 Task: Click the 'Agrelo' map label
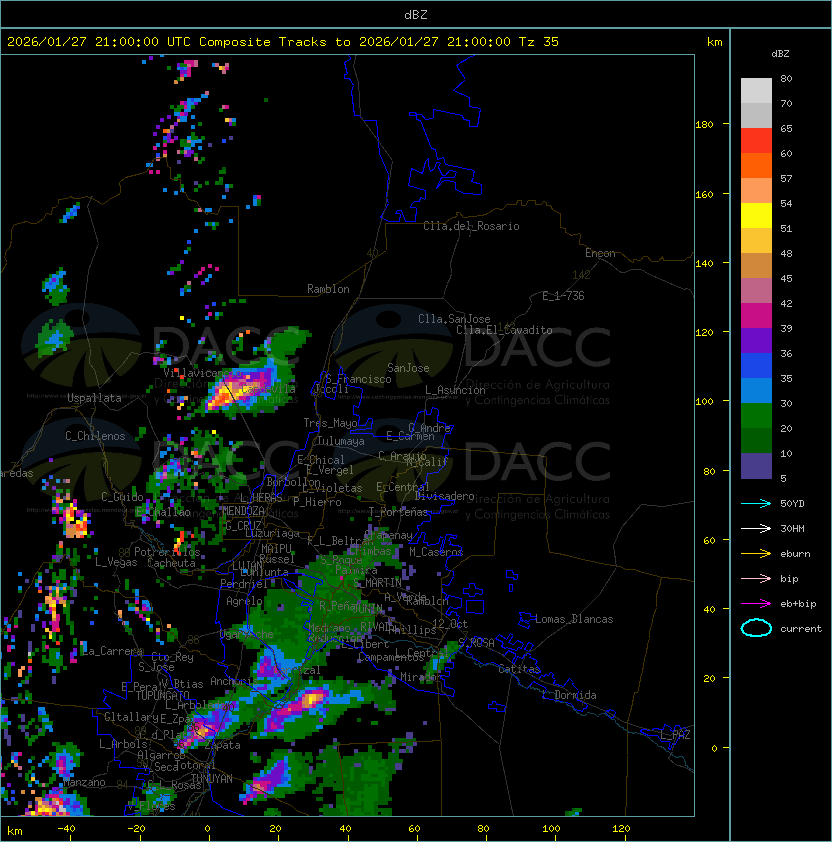tap(244, 601)
